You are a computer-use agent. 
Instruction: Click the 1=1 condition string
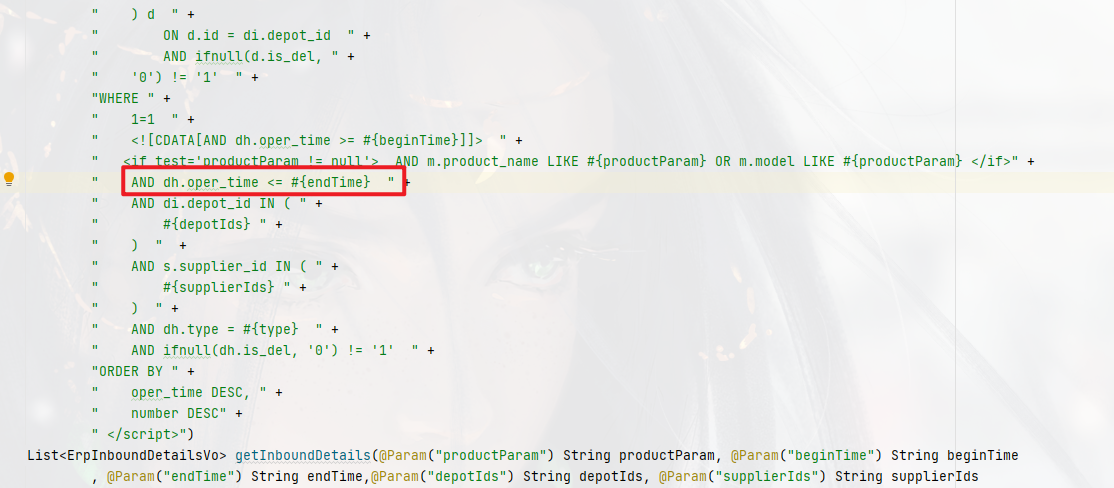click(x=146, y=119)
